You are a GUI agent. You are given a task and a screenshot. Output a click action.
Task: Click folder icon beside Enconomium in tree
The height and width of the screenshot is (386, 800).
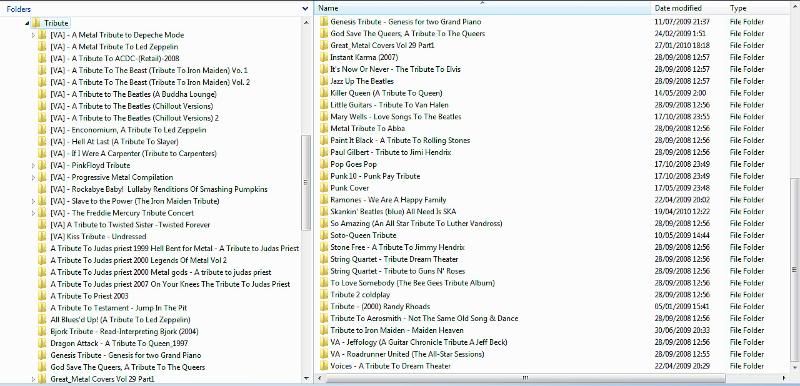42,130
